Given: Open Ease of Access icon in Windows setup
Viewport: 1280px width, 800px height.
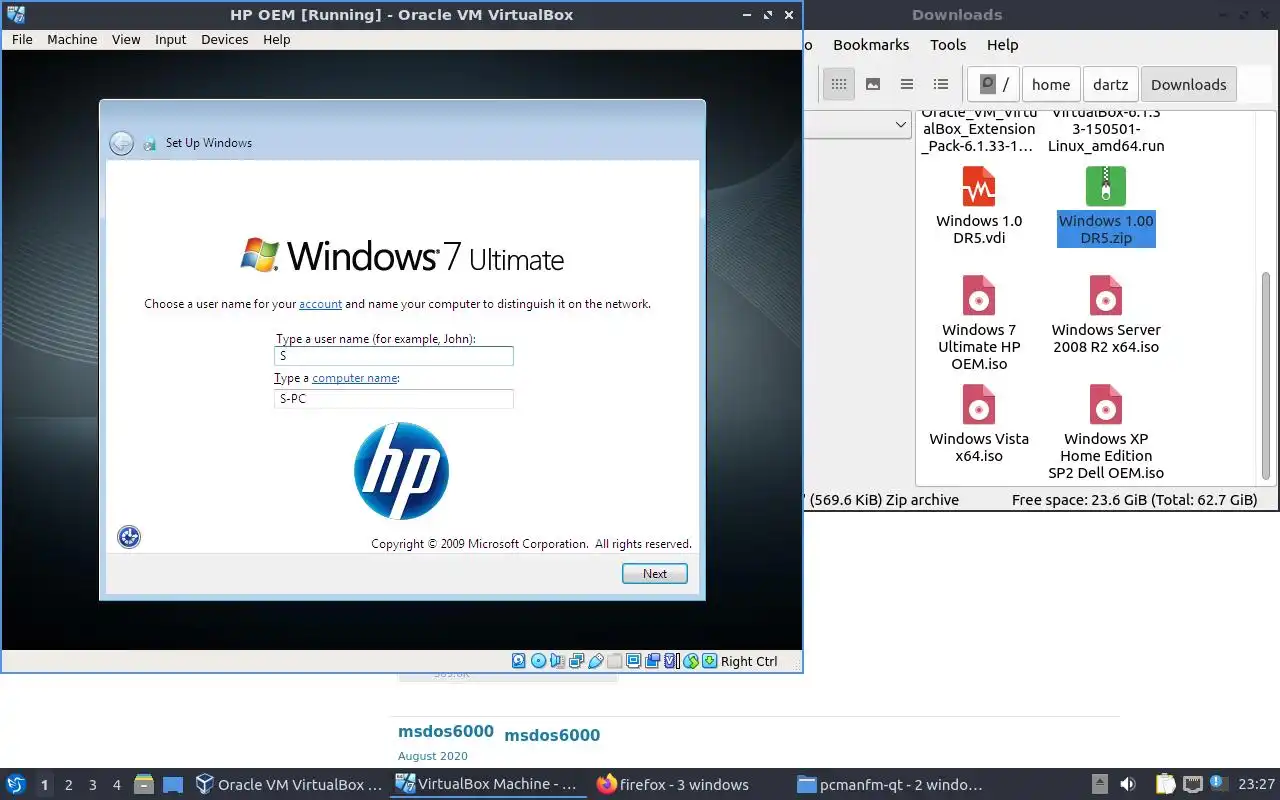Looking at the screenshot, I should point(129,537).
